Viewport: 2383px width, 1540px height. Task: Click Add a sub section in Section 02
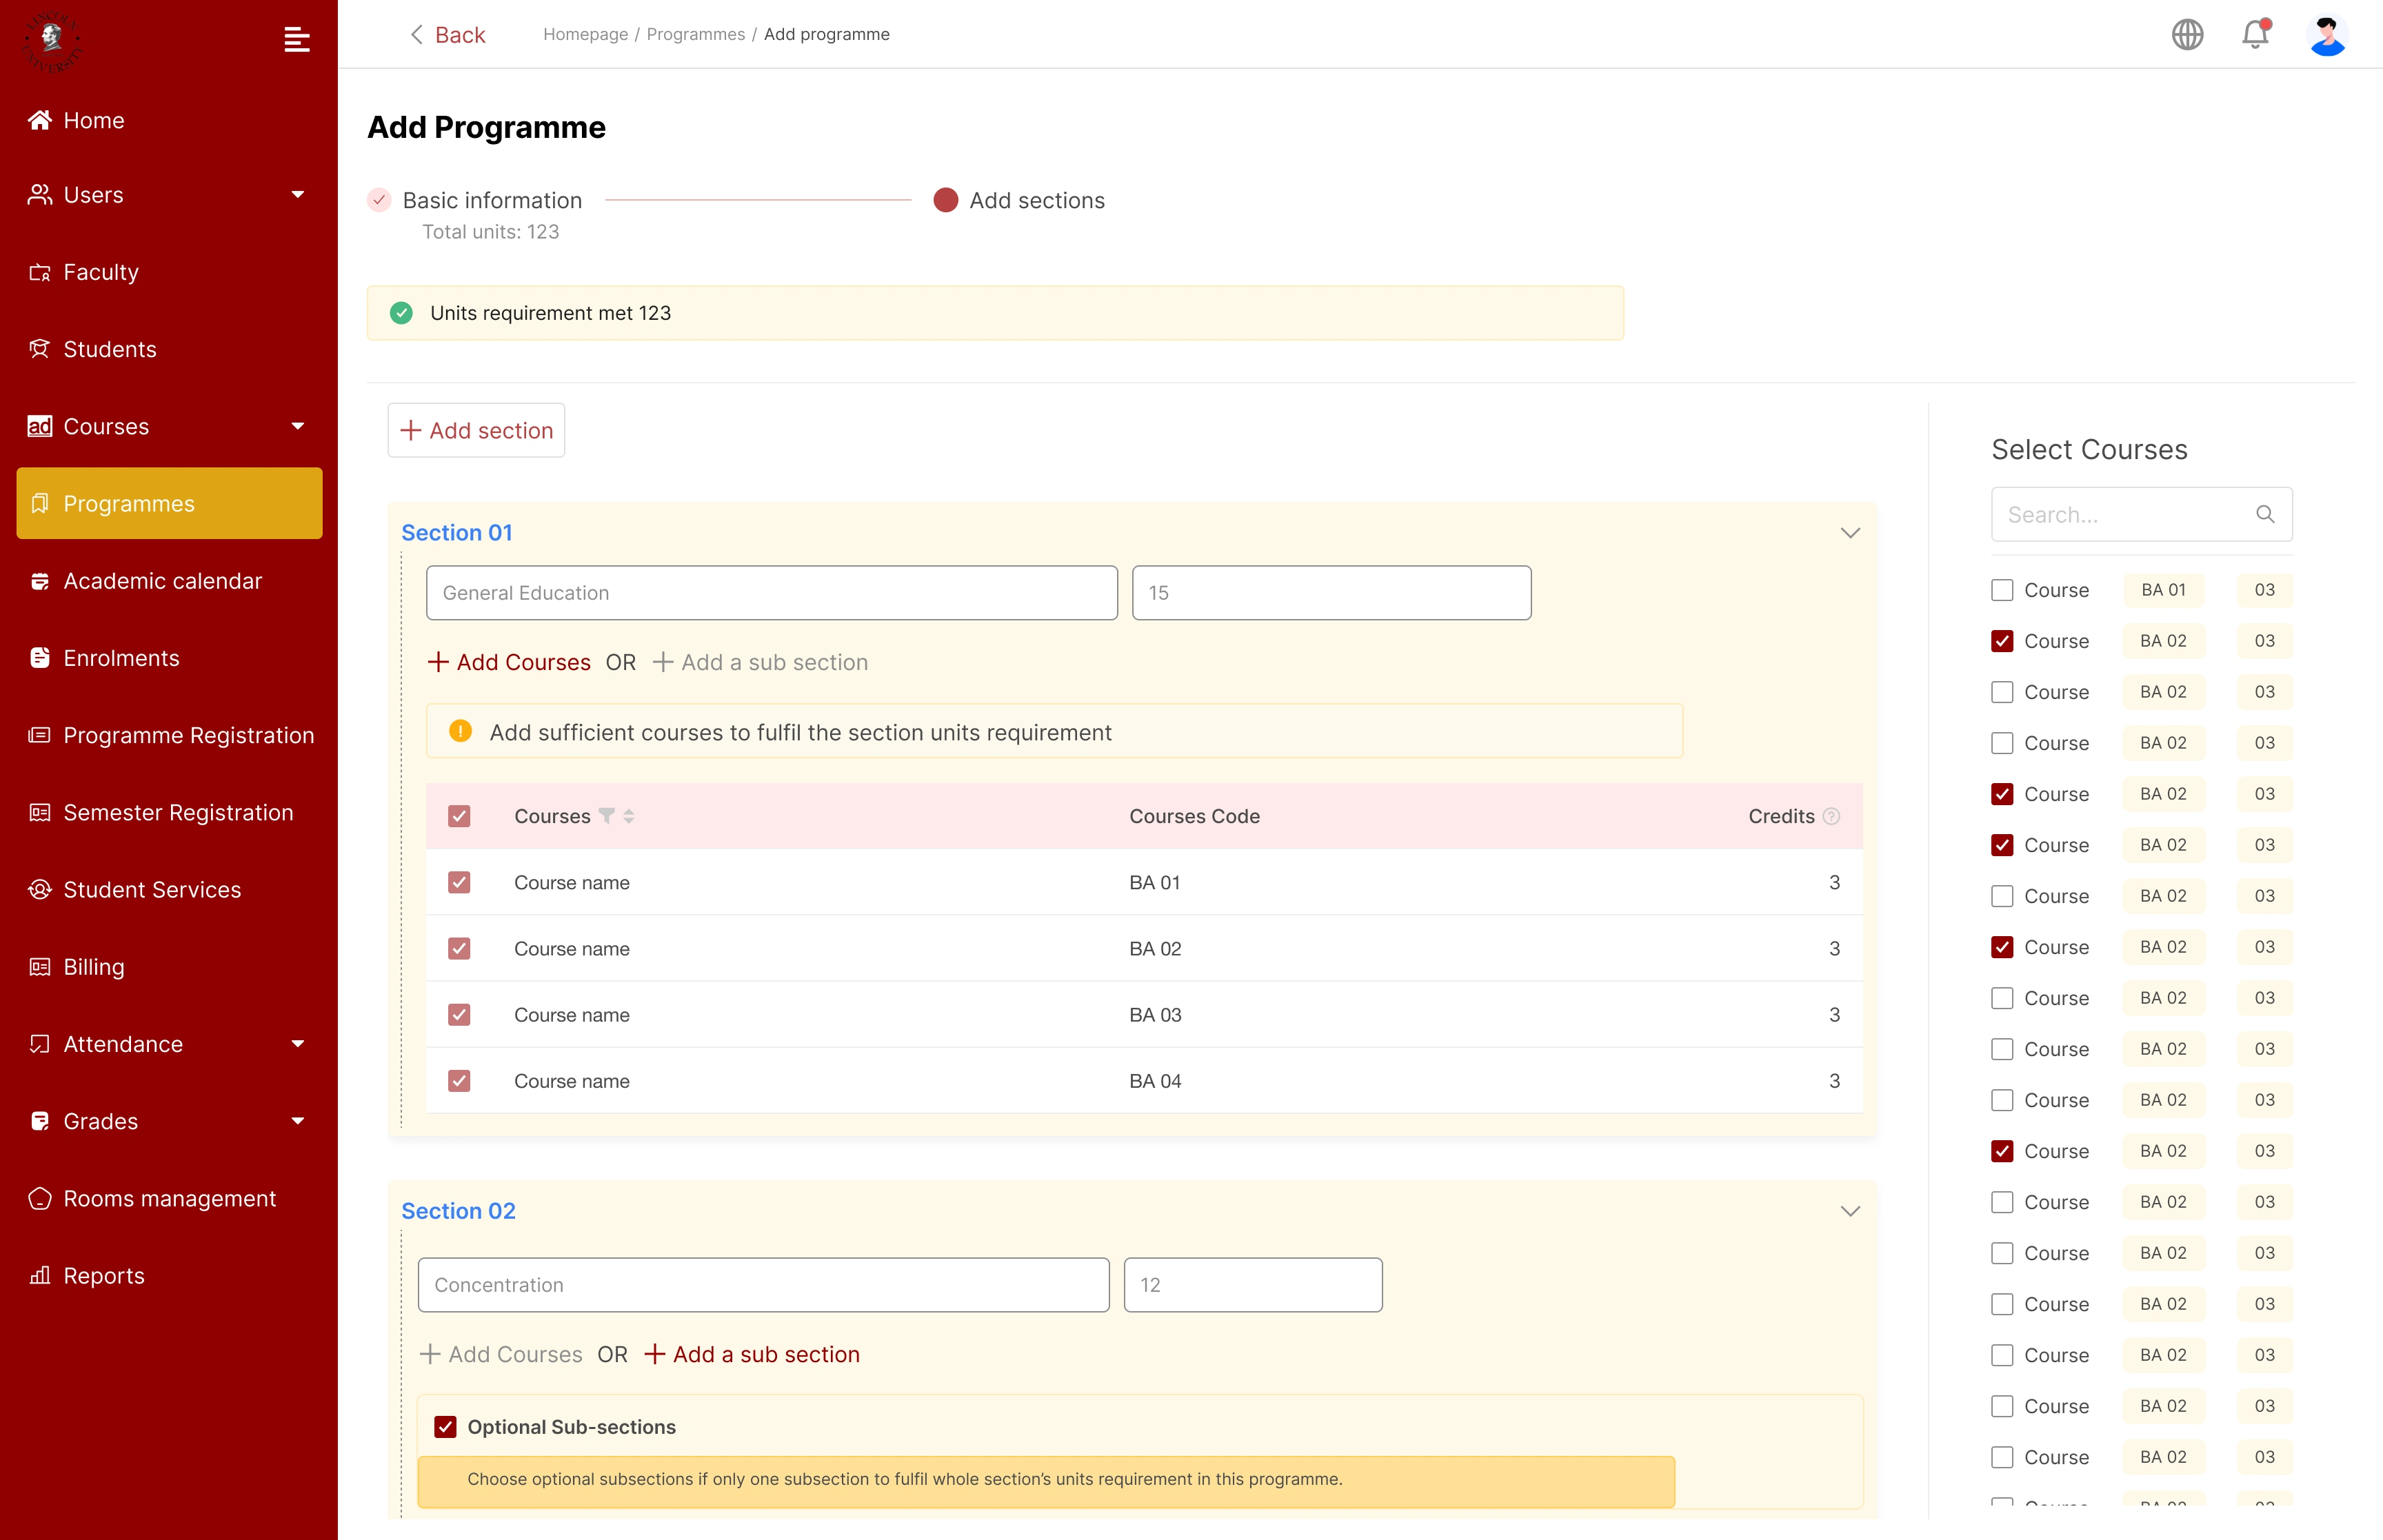(x=752, y=1354)
